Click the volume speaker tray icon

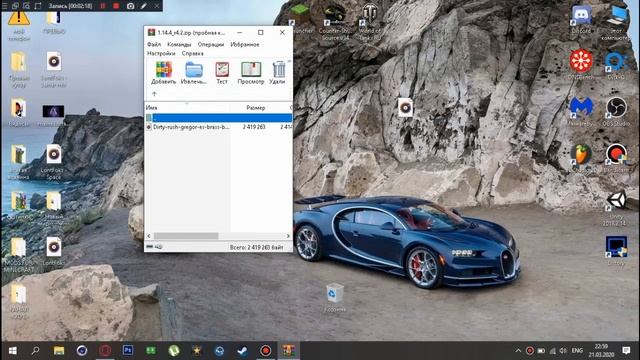tap(563, 351)
